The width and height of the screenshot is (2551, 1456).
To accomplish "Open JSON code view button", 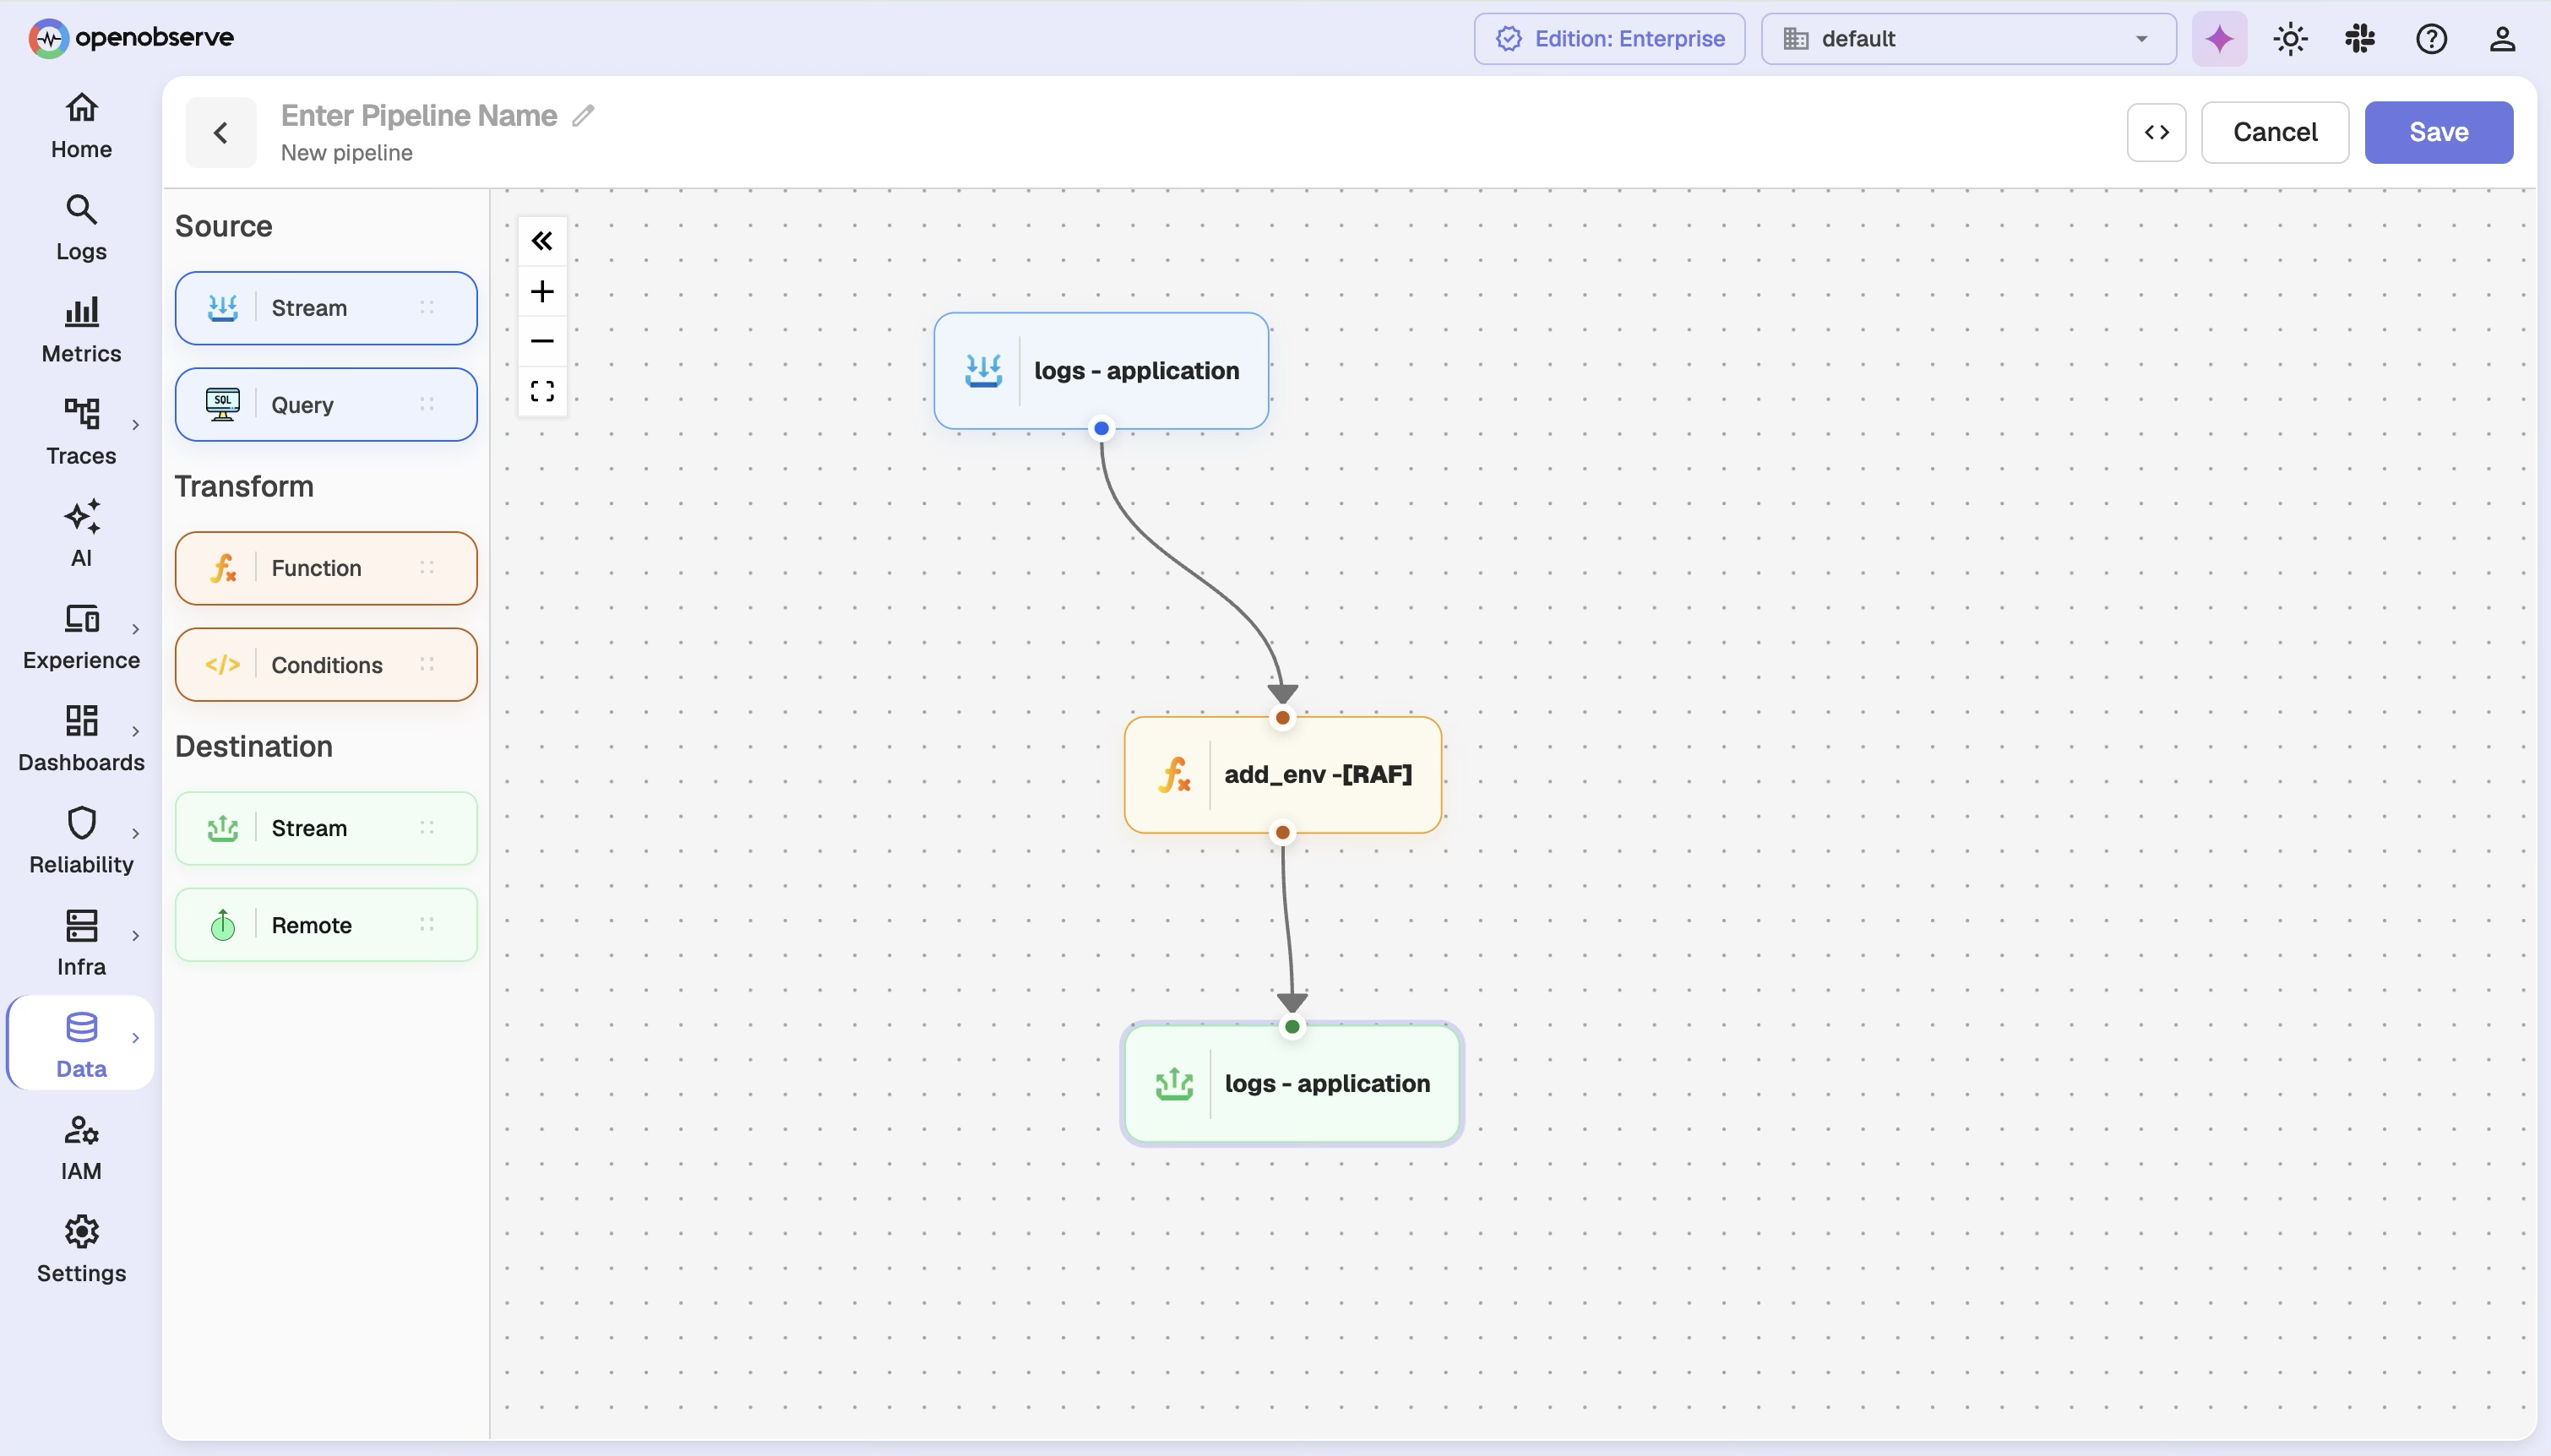I will click(x=2156, y=132).
